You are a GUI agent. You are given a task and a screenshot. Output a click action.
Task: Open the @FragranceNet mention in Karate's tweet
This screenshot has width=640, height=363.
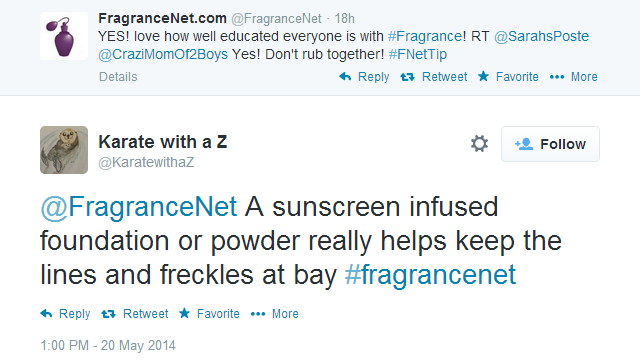click(138, 207)
